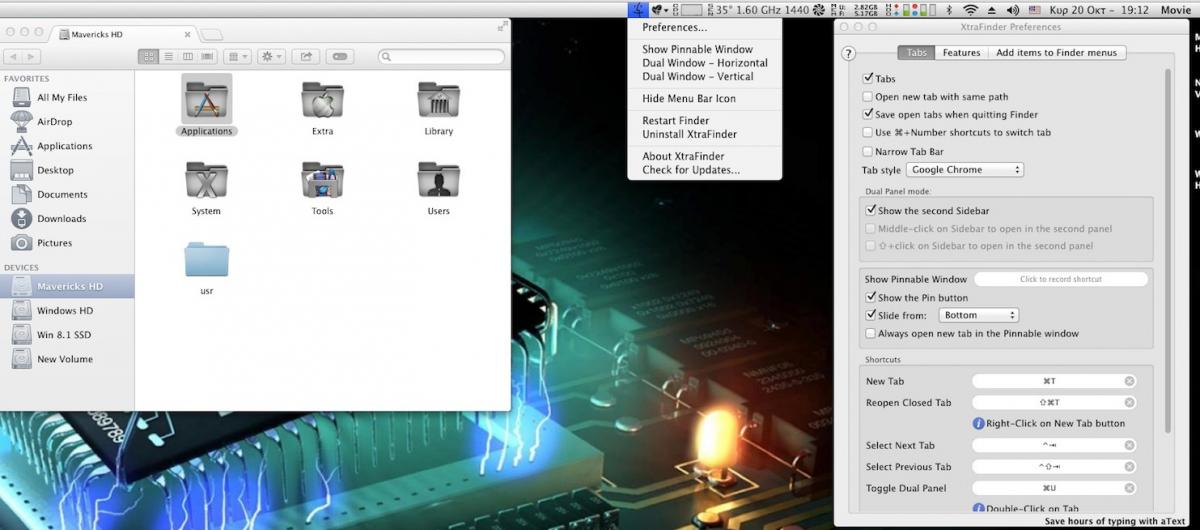The height and width of the screenshot is (530, 1200).
Task: Switch Finder to icon view
Action: 149,57
